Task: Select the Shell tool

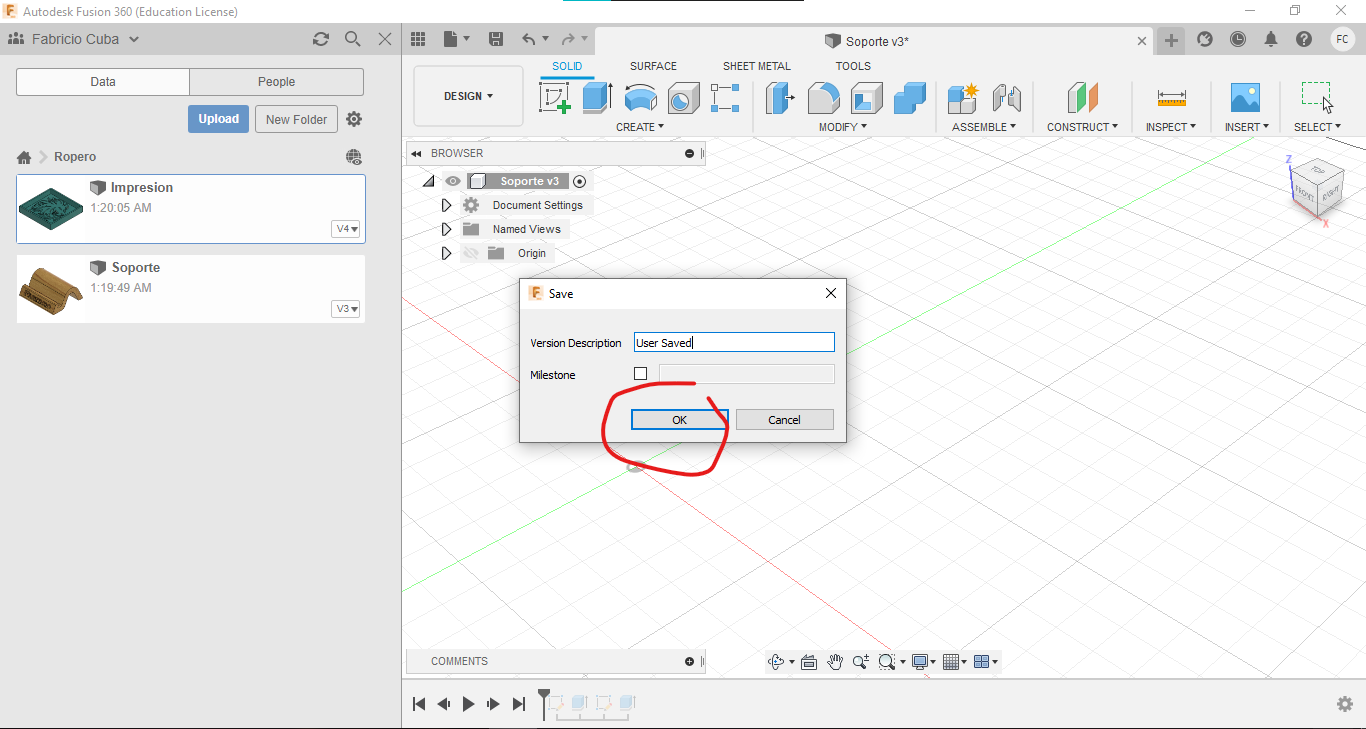Action: click(867, 98)
